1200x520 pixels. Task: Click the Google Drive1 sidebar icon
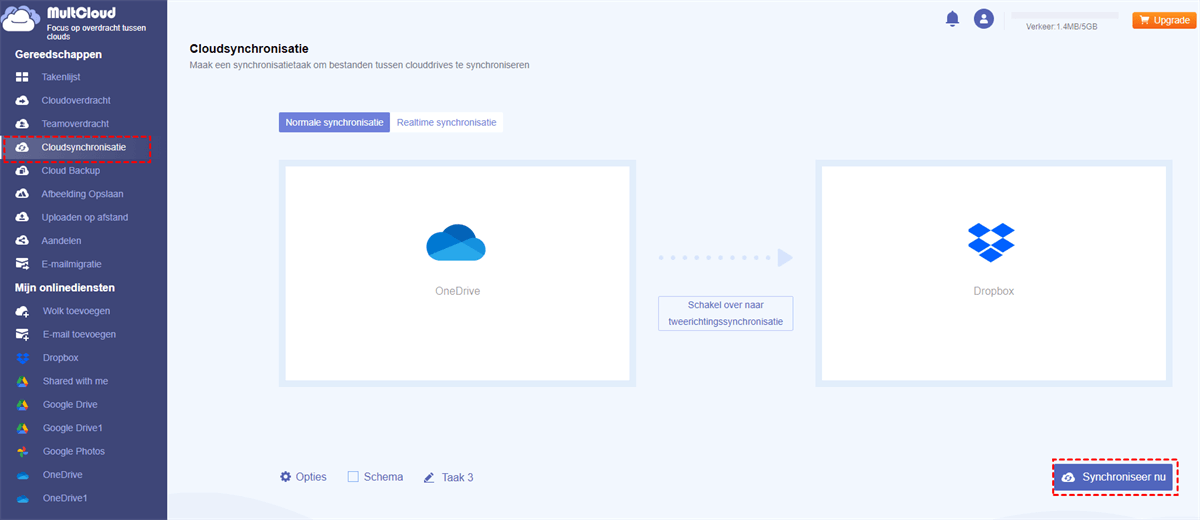[22, 428]
